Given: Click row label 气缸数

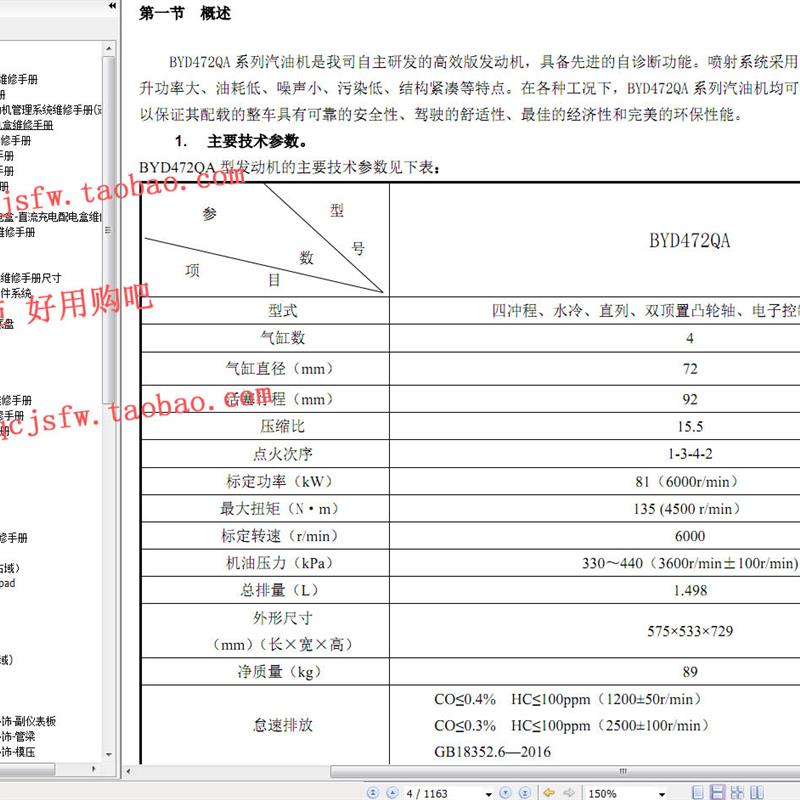Looking at the screenshot, I should pos(282,338).
